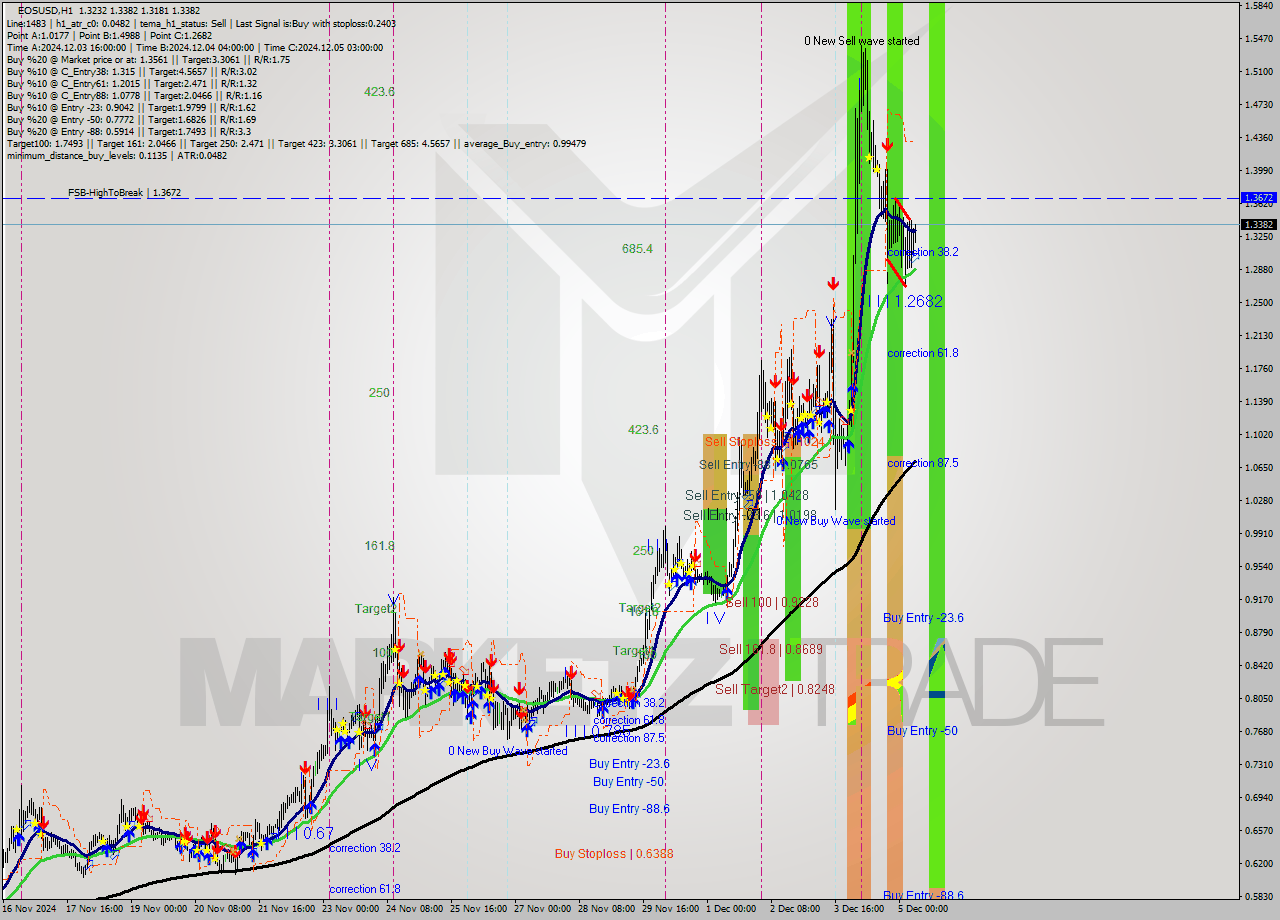
Task: Select the 'Sell Entry -88 | 1.0765' label
Action: click(x=758, y=465)
